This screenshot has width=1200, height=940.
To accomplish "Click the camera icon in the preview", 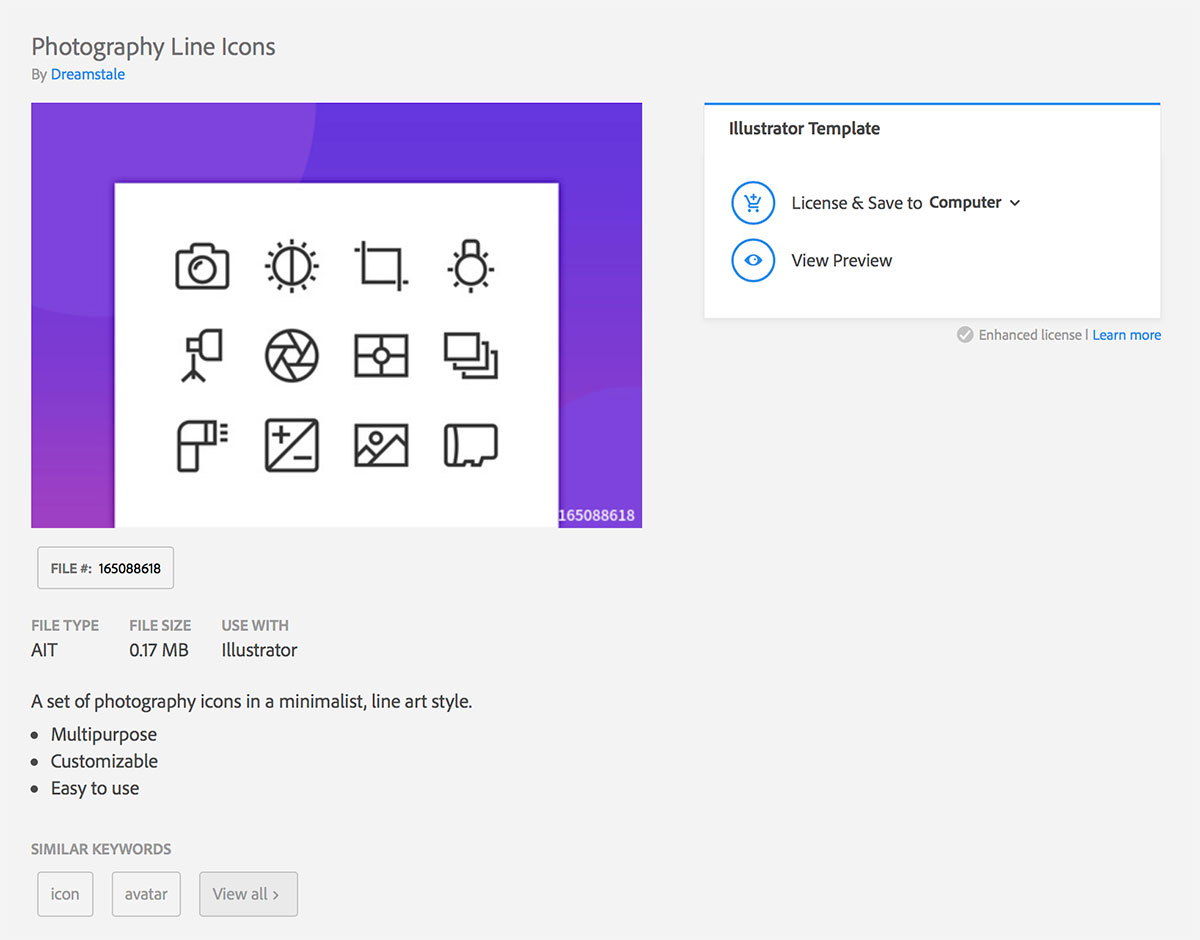I will pos(202,266).
